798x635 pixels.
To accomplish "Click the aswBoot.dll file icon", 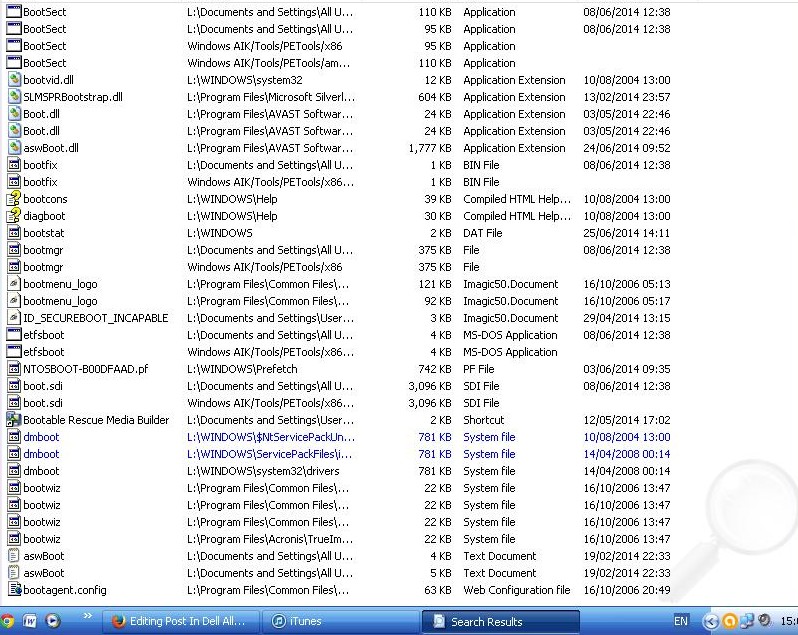I will click(x=14, y=148).
